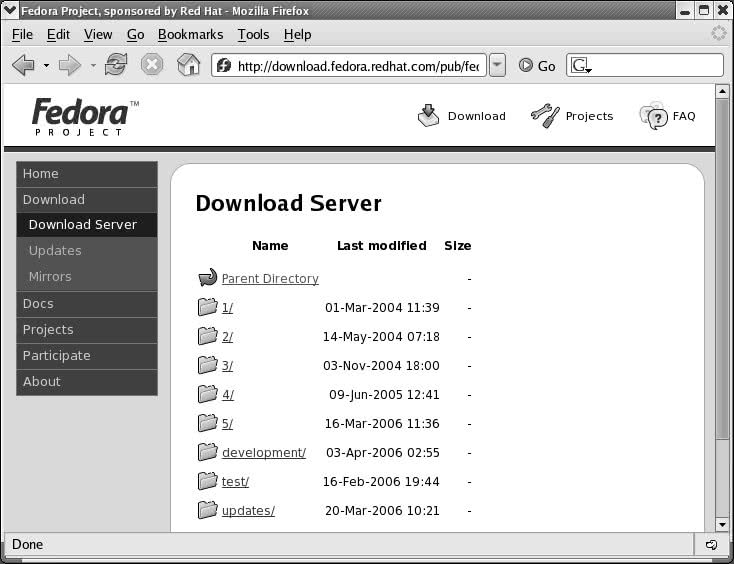Open the 3/ directory link
Image resolution: width=734 pixels, height=564 pixels.
point(227,366)
